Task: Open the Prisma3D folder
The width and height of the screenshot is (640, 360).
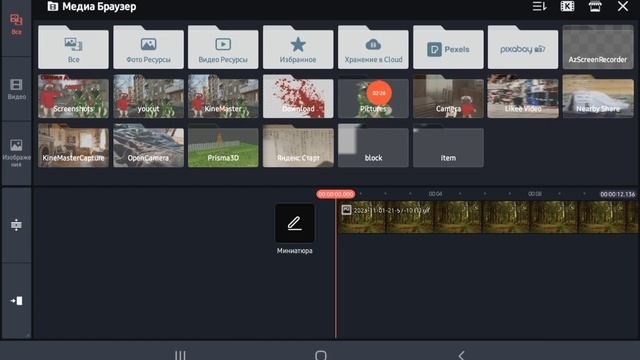Action: [223, 146]
